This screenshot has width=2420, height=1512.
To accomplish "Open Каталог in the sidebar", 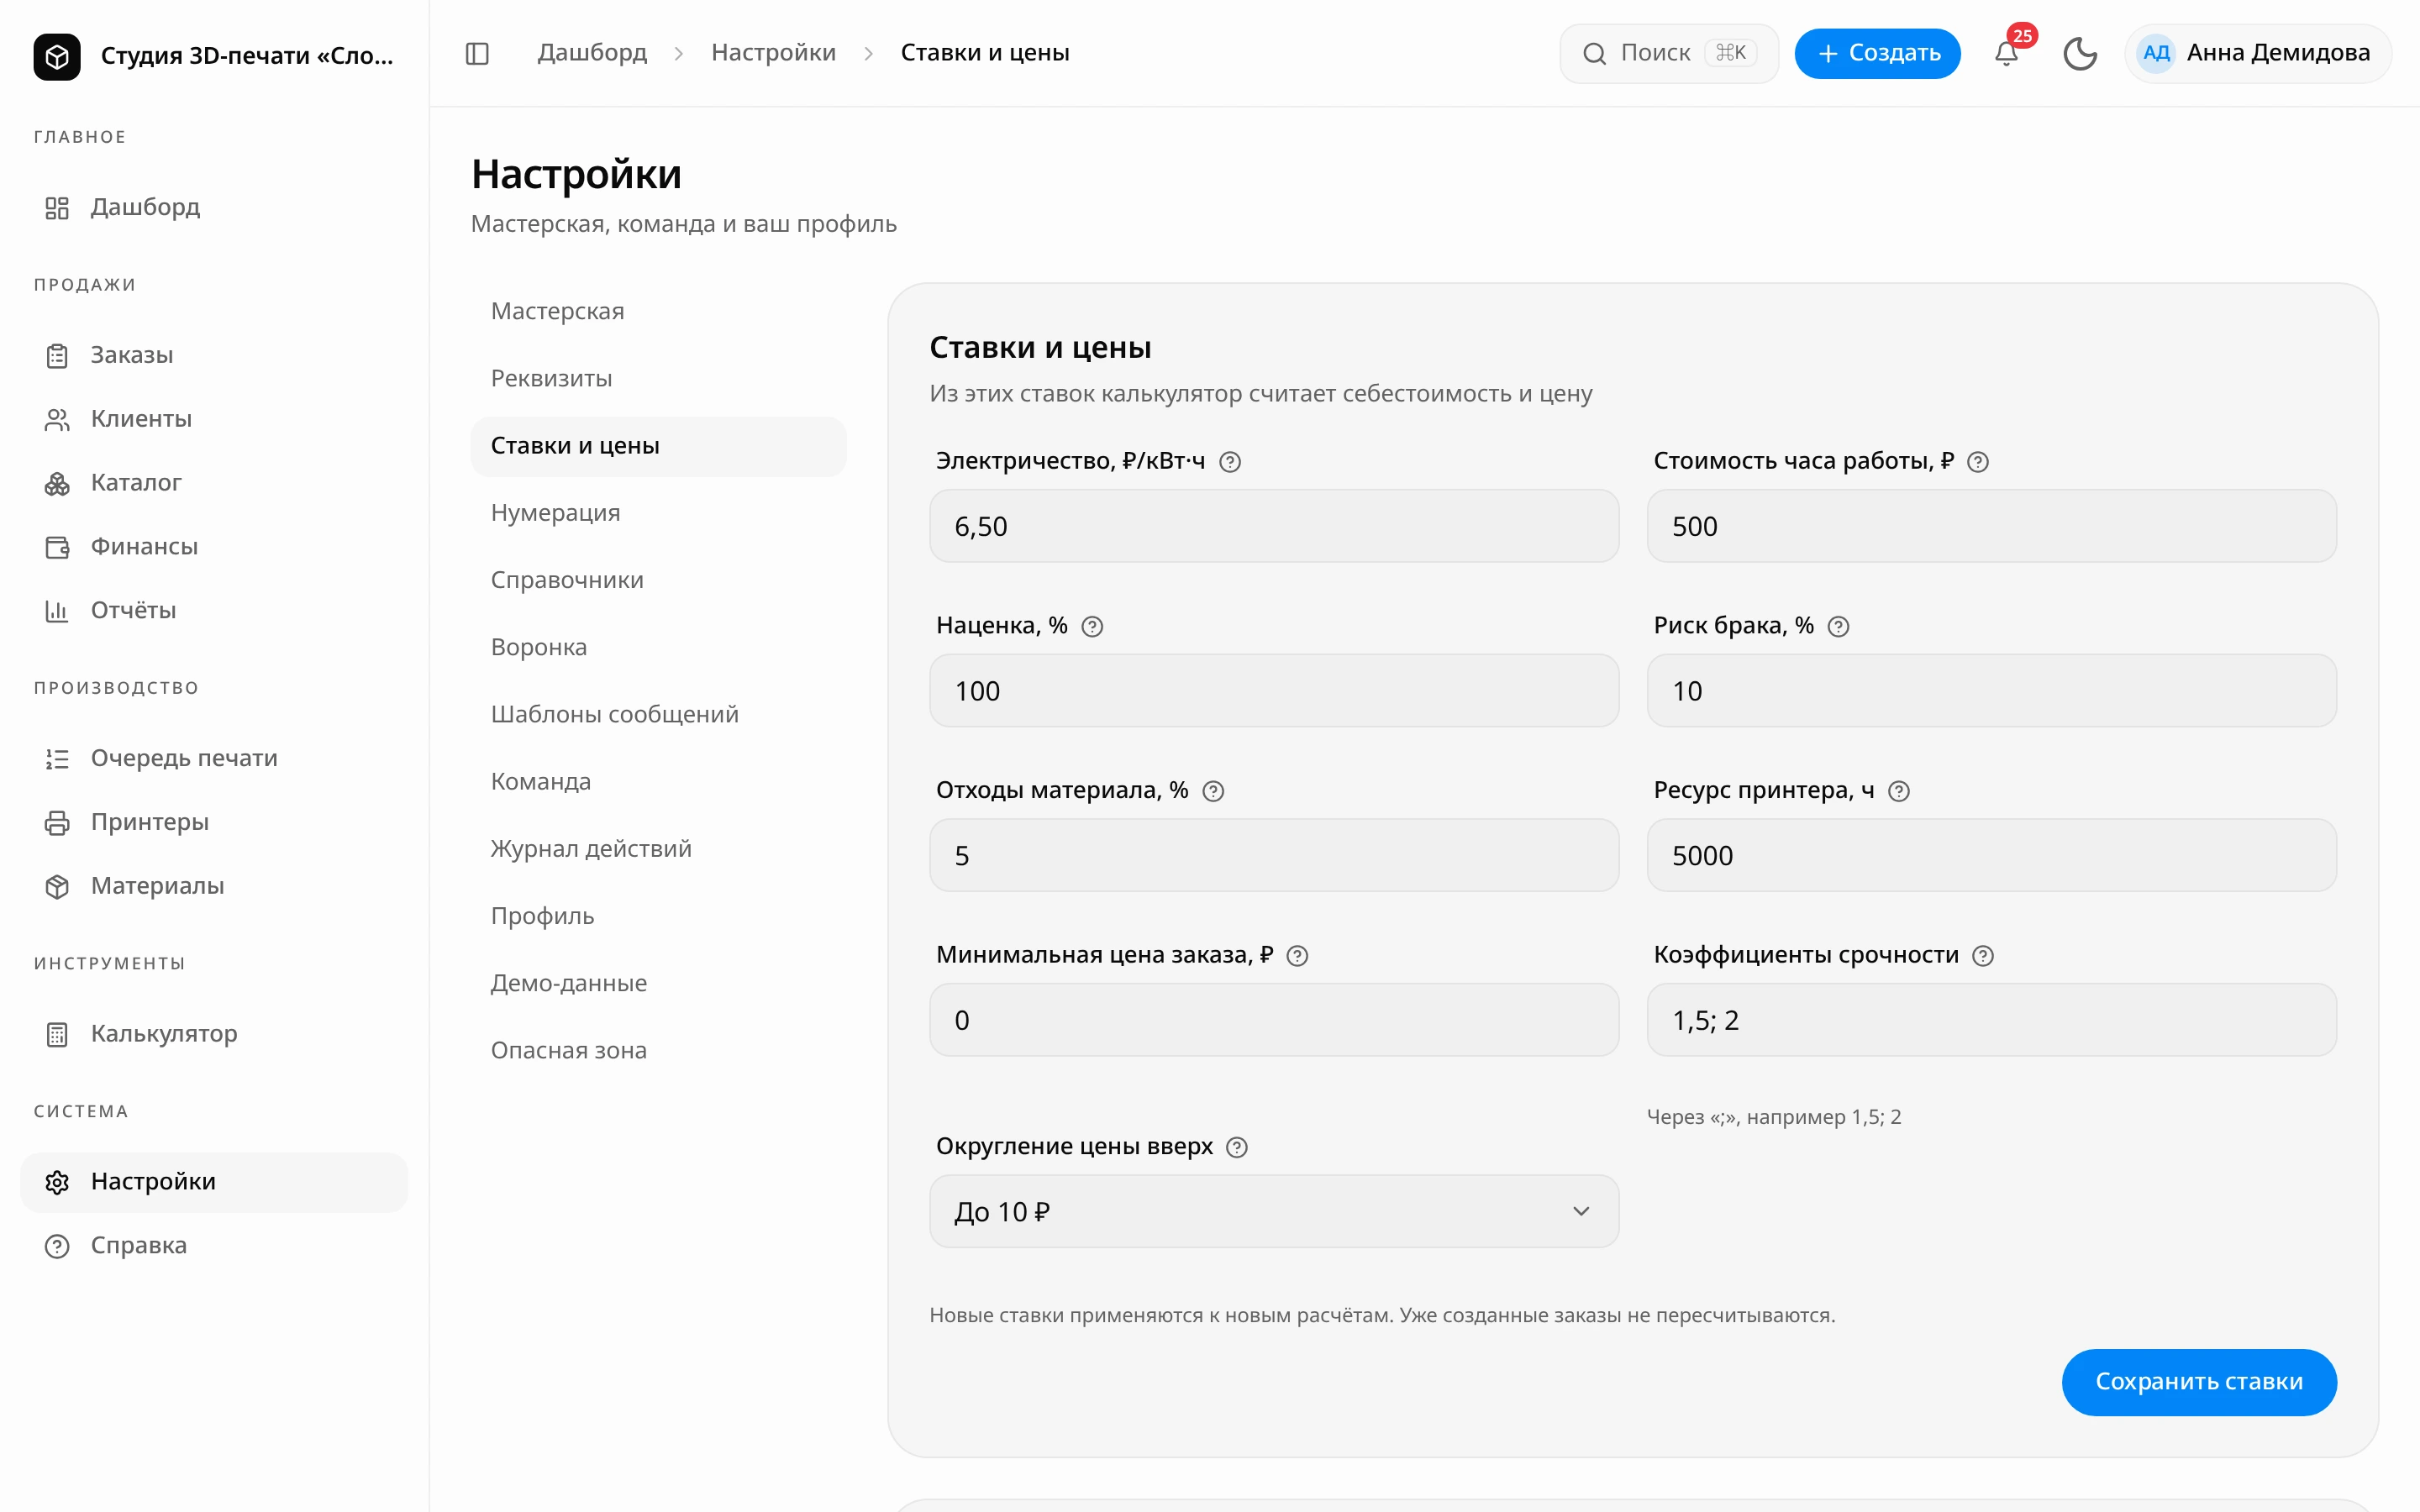I will click(x=214, y=483).
